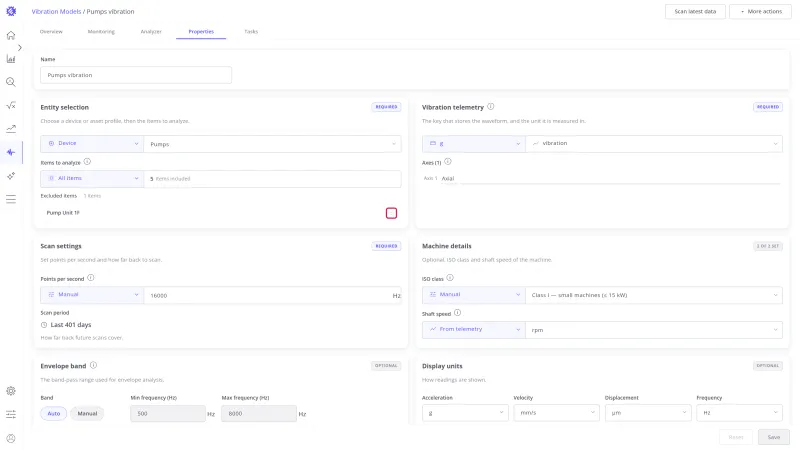
Task: Open the Pumps profile dropdown
Action: point(272,144)
